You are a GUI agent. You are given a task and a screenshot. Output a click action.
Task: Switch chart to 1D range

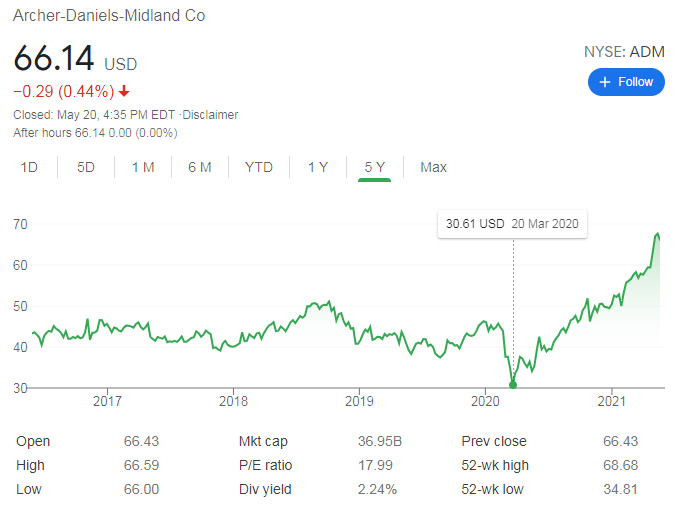(29, 167)
